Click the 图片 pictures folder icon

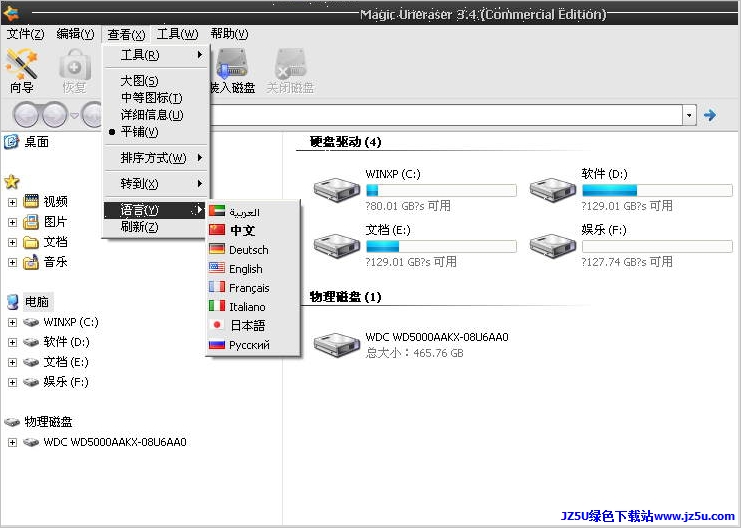click(31, 222)
